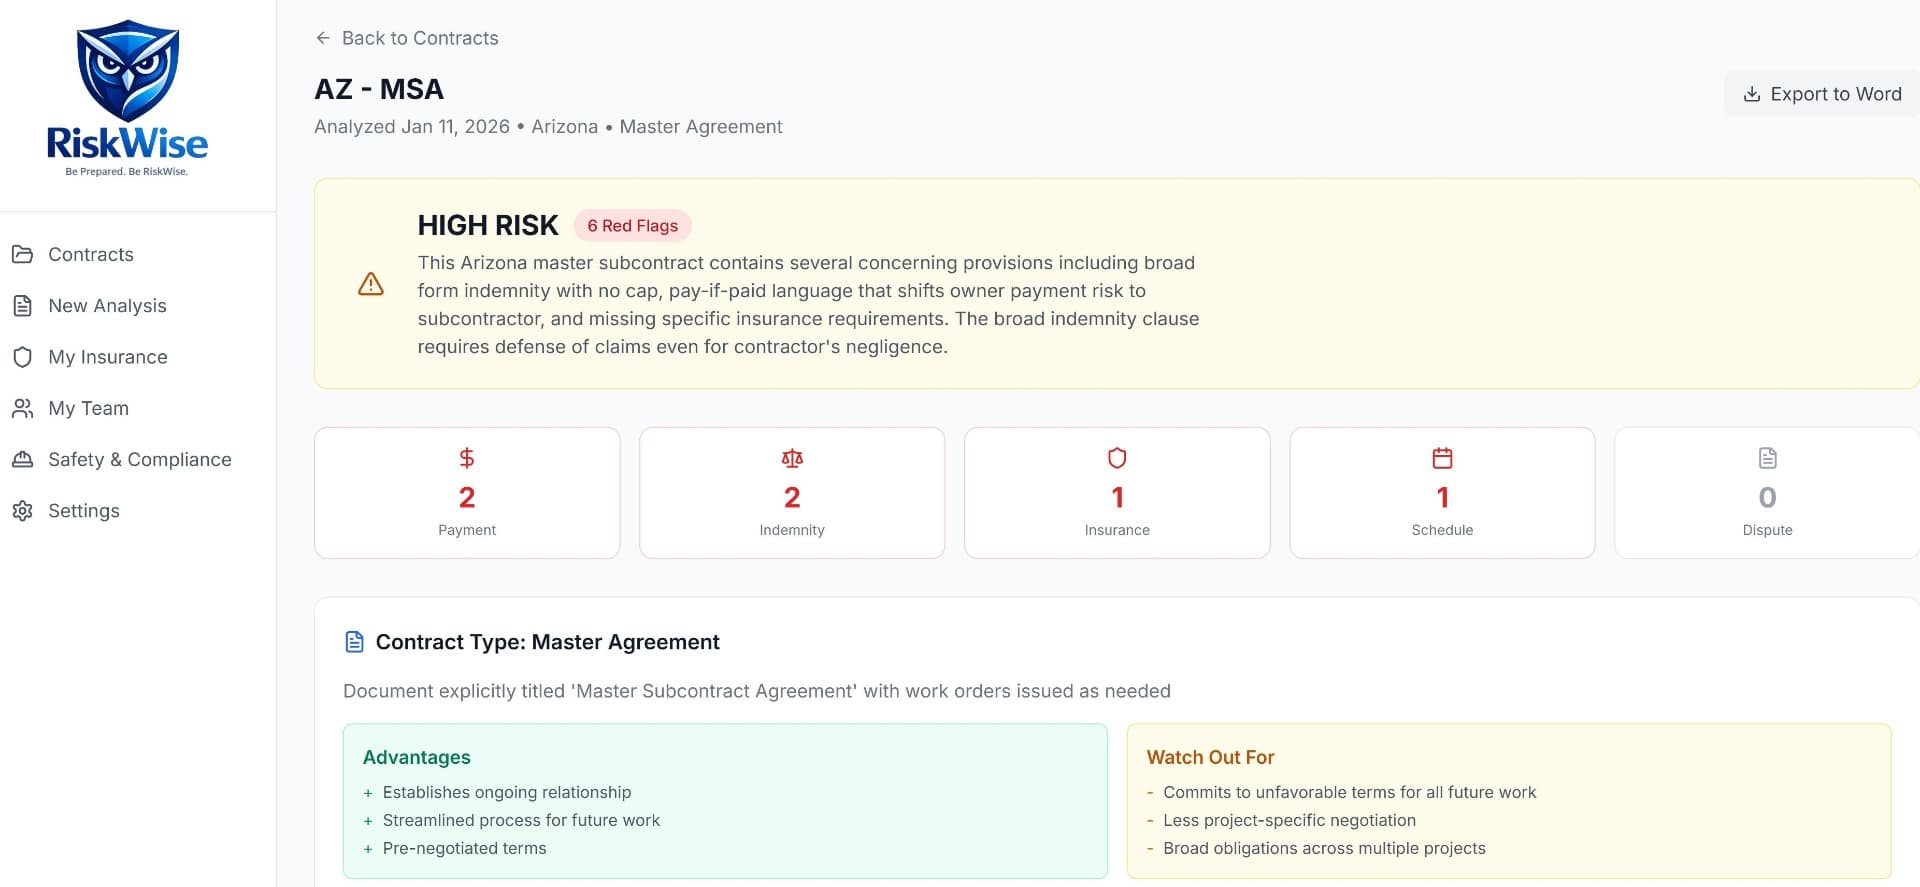Click the warning triangle icon in High Risk banner
The height and width of the screenshot is (887, 1920).
pyautogui.click(x=371, y=284)
